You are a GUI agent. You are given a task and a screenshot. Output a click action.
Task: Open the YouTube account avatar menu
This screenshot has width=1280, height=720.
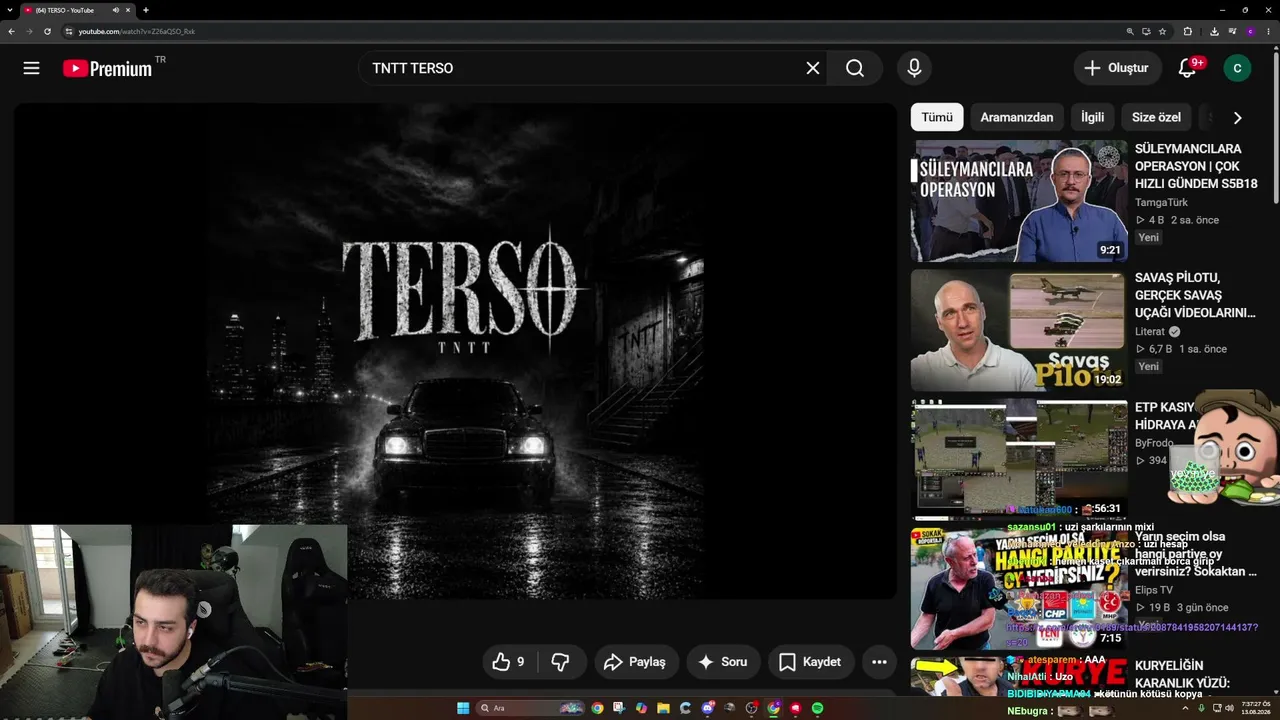click(1237, 68)
